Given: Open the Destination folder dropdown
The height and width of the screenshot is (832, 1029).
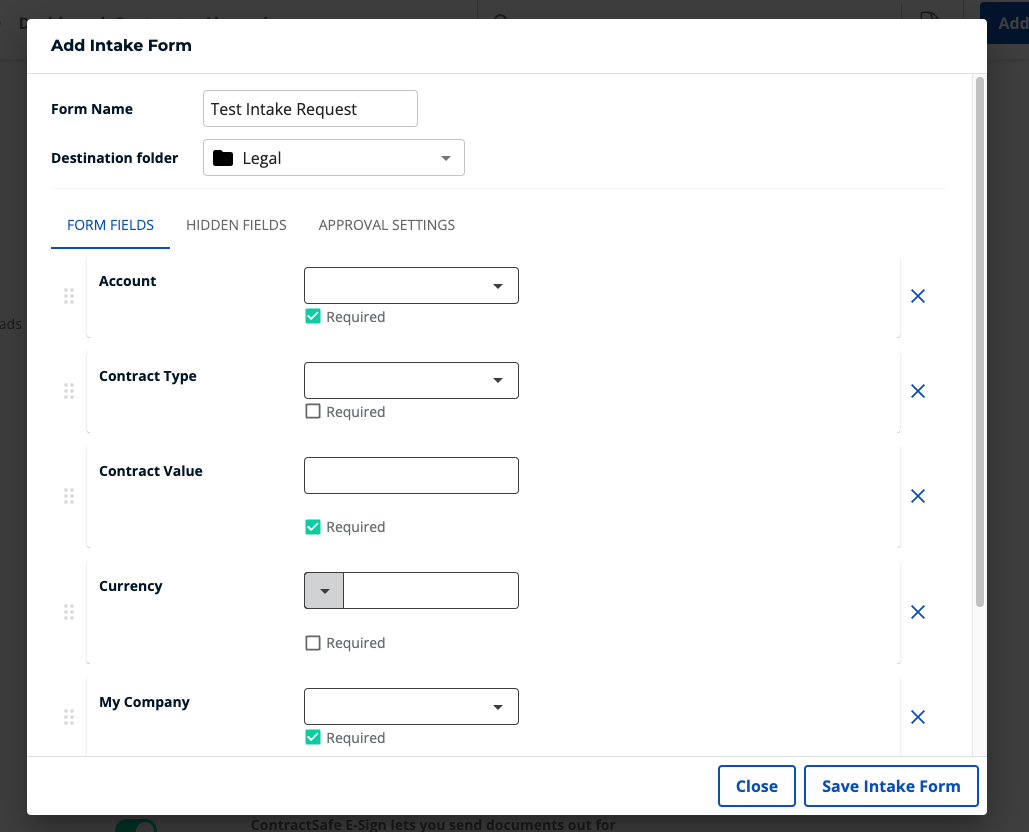Looking at the screenshot, I should (446, 157).
